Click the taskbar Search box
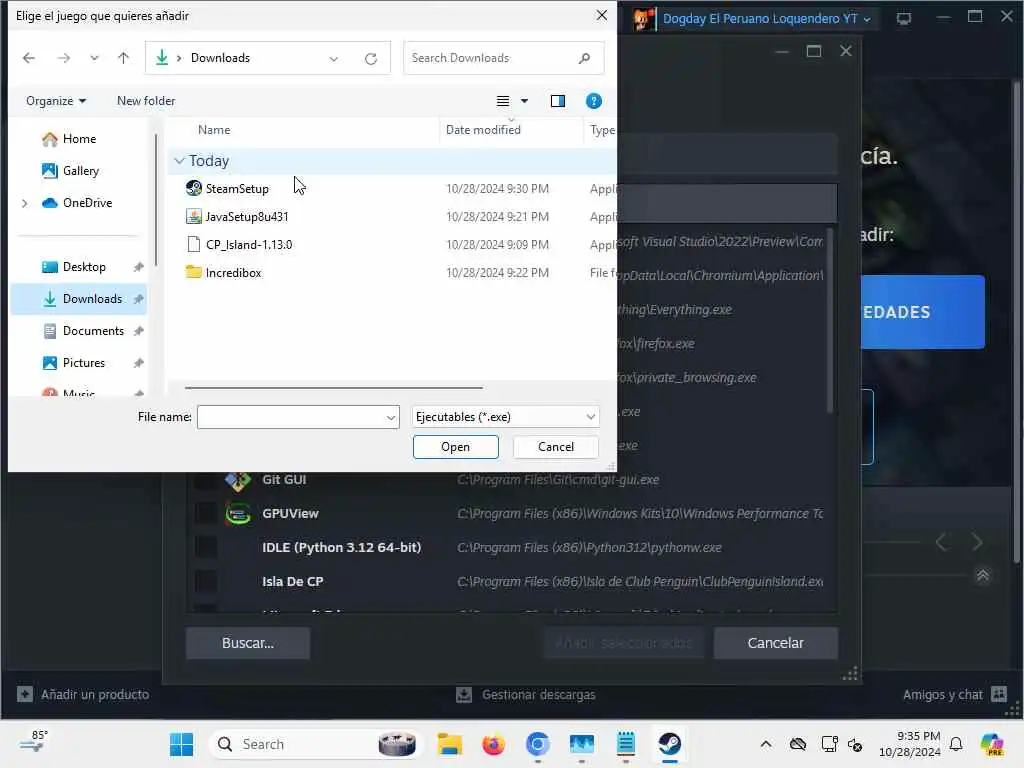1024x768 pixels. 315,744
